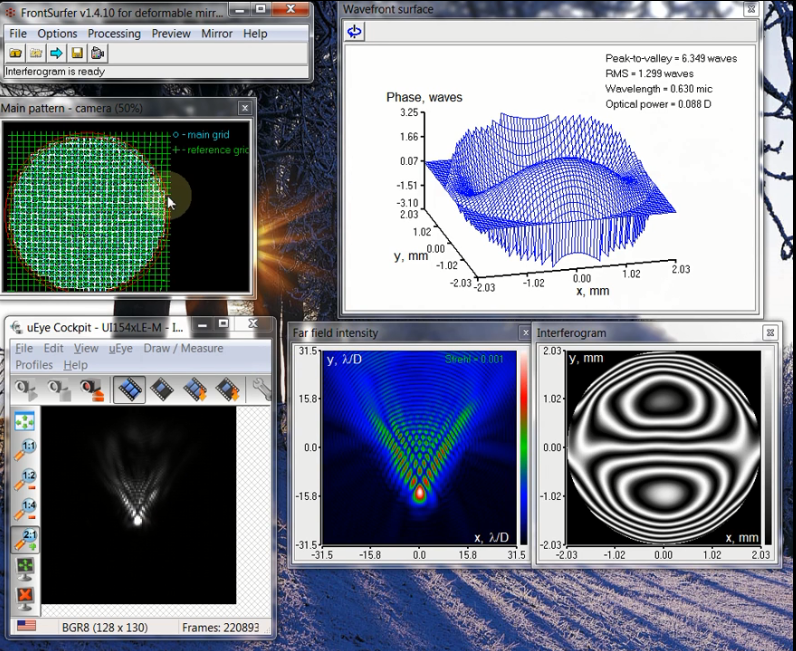This screenshot has height=651, width=796.
Task: Click the second grey camera icon in uEye Cockpit
Action: [58, 390]
